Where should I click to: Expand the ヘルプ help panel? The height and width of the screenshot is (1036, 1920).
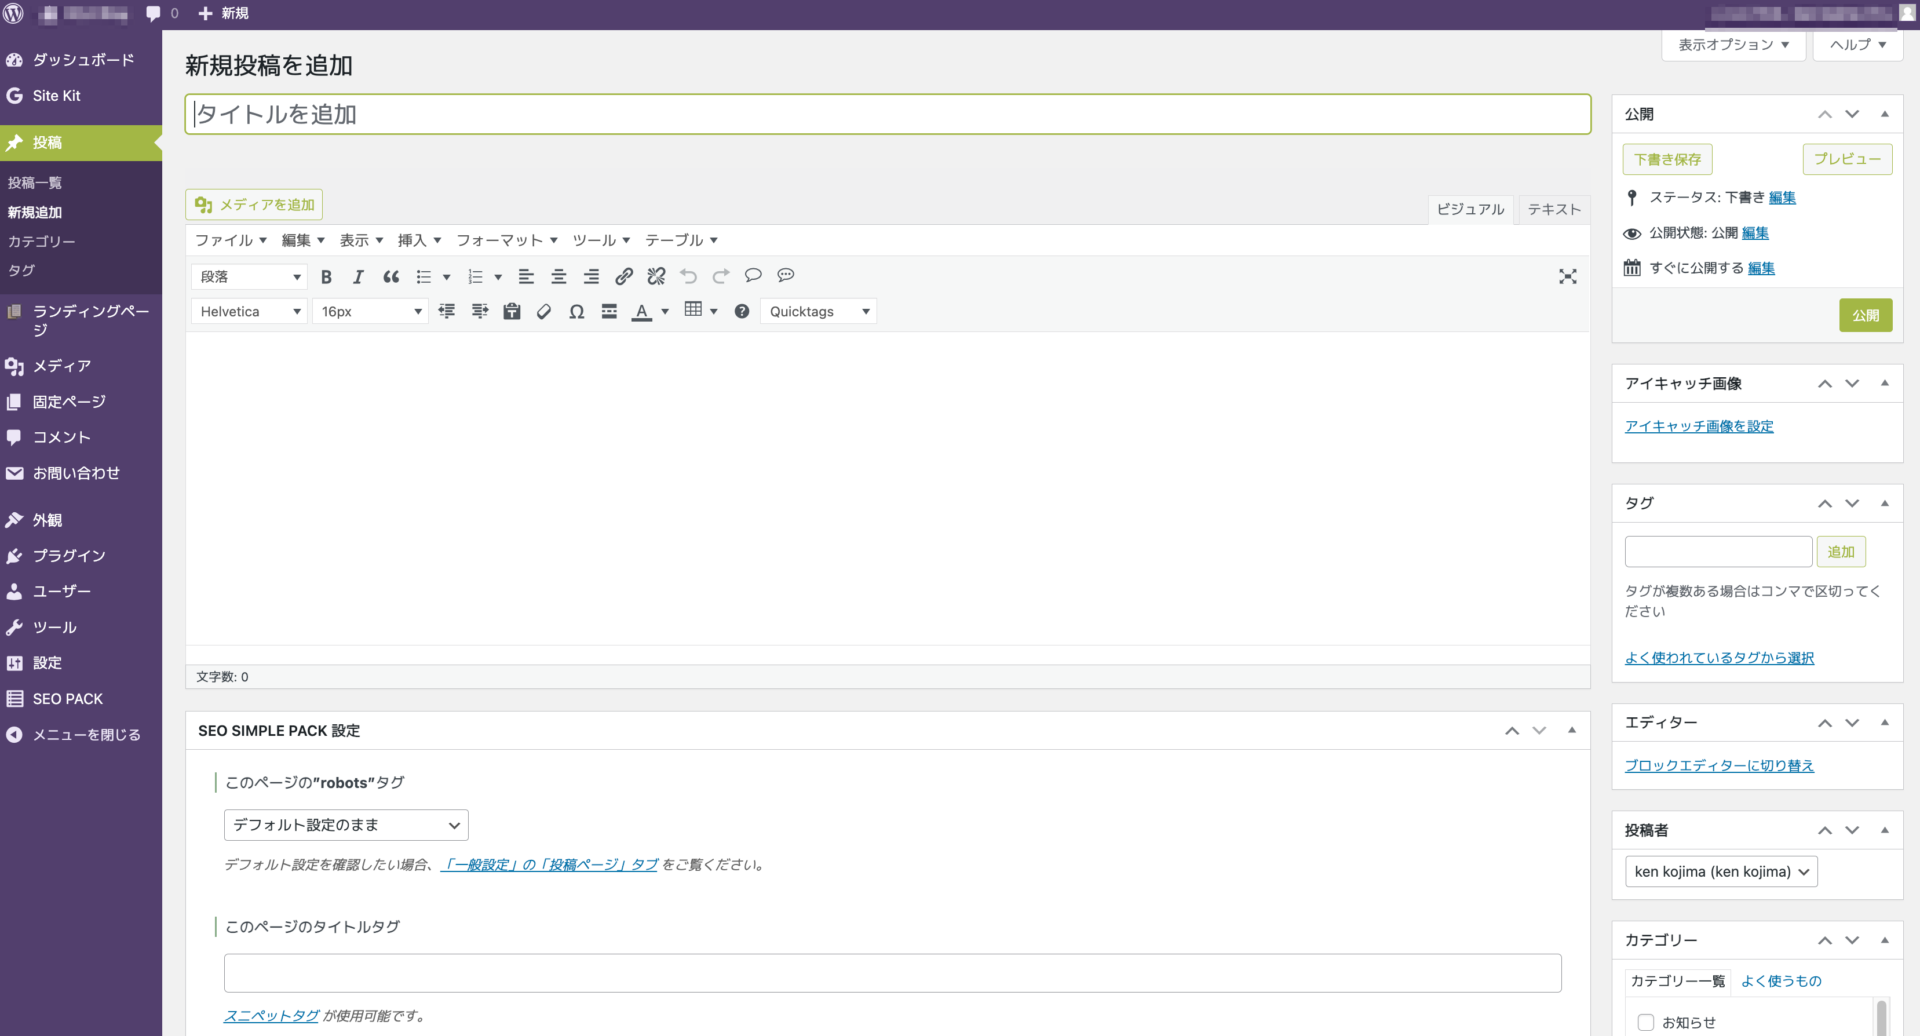tap(1857, 45)
